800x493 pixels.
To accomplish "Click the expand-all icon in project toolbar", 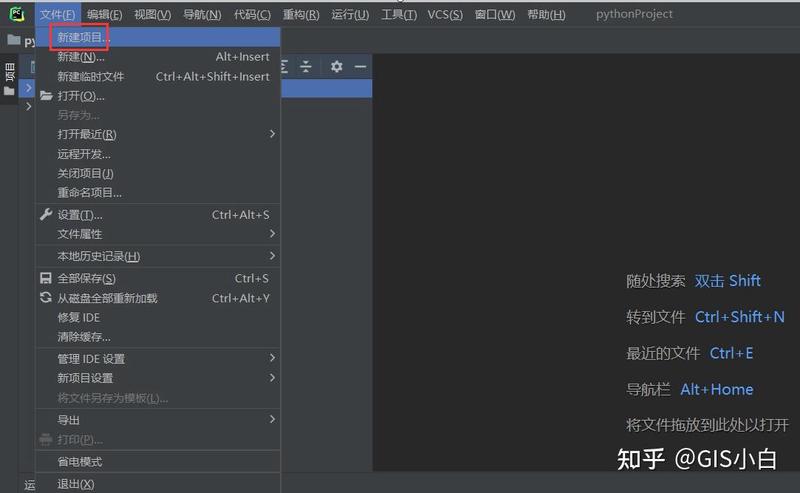I will click(x=284, y=66).
